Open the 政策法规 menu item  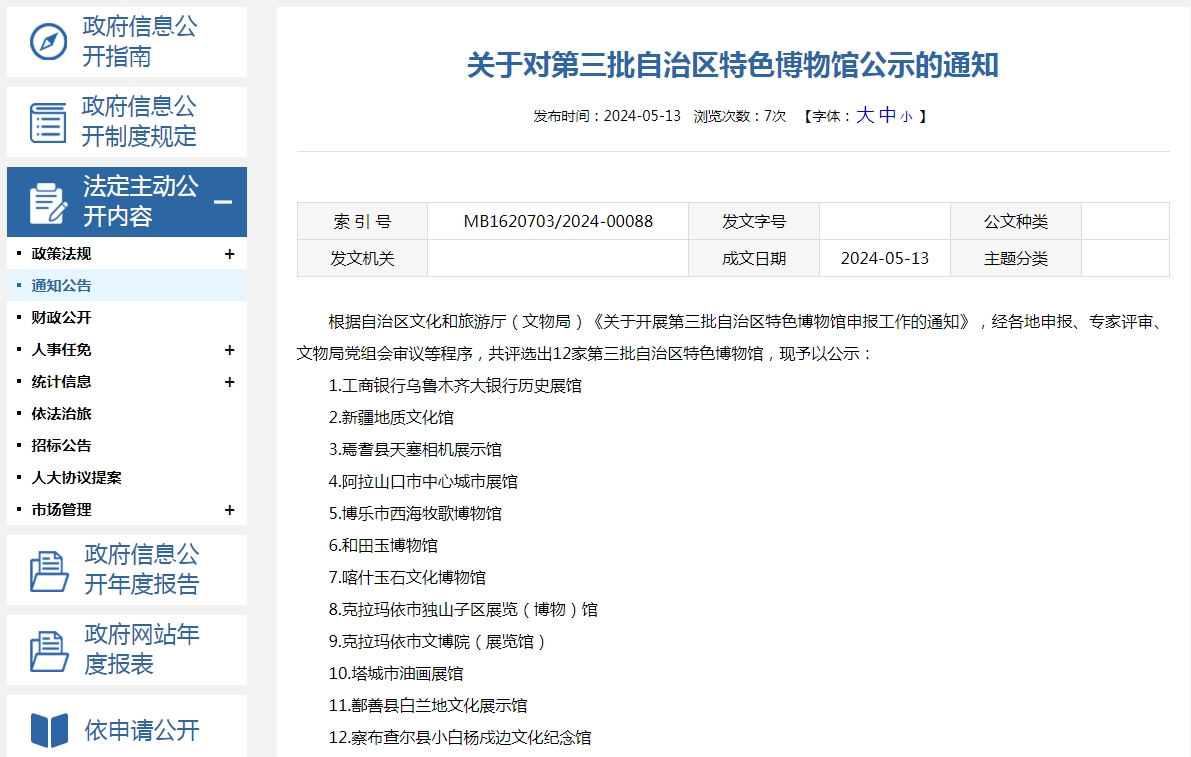[61, 254]
